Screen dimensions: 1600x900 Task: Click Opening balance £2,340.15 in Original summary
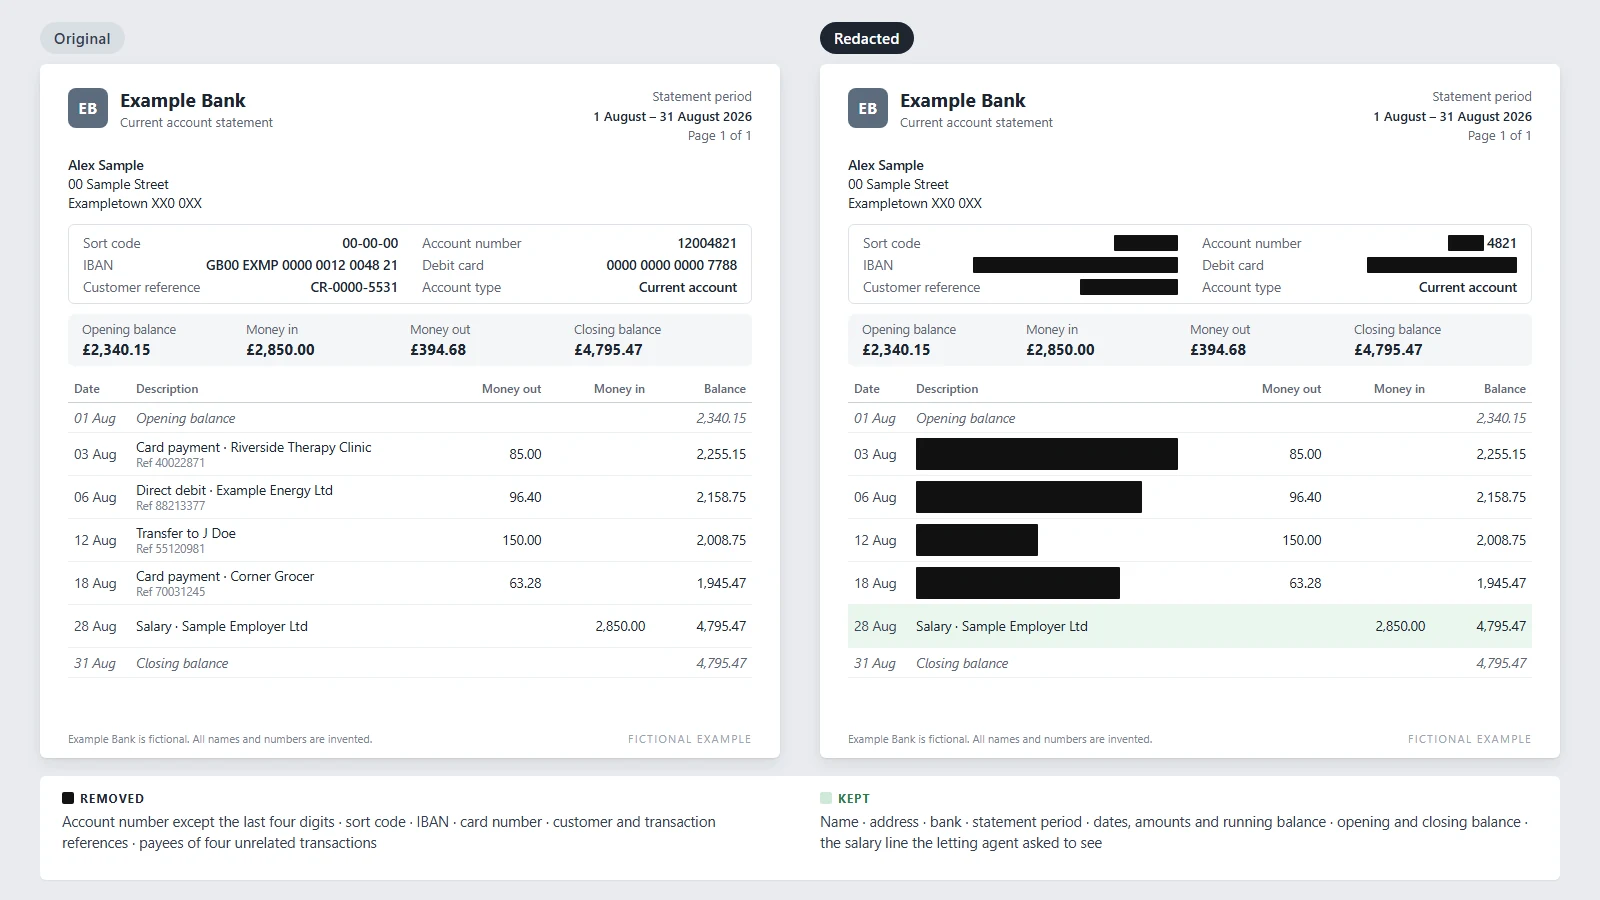[129, 340]
